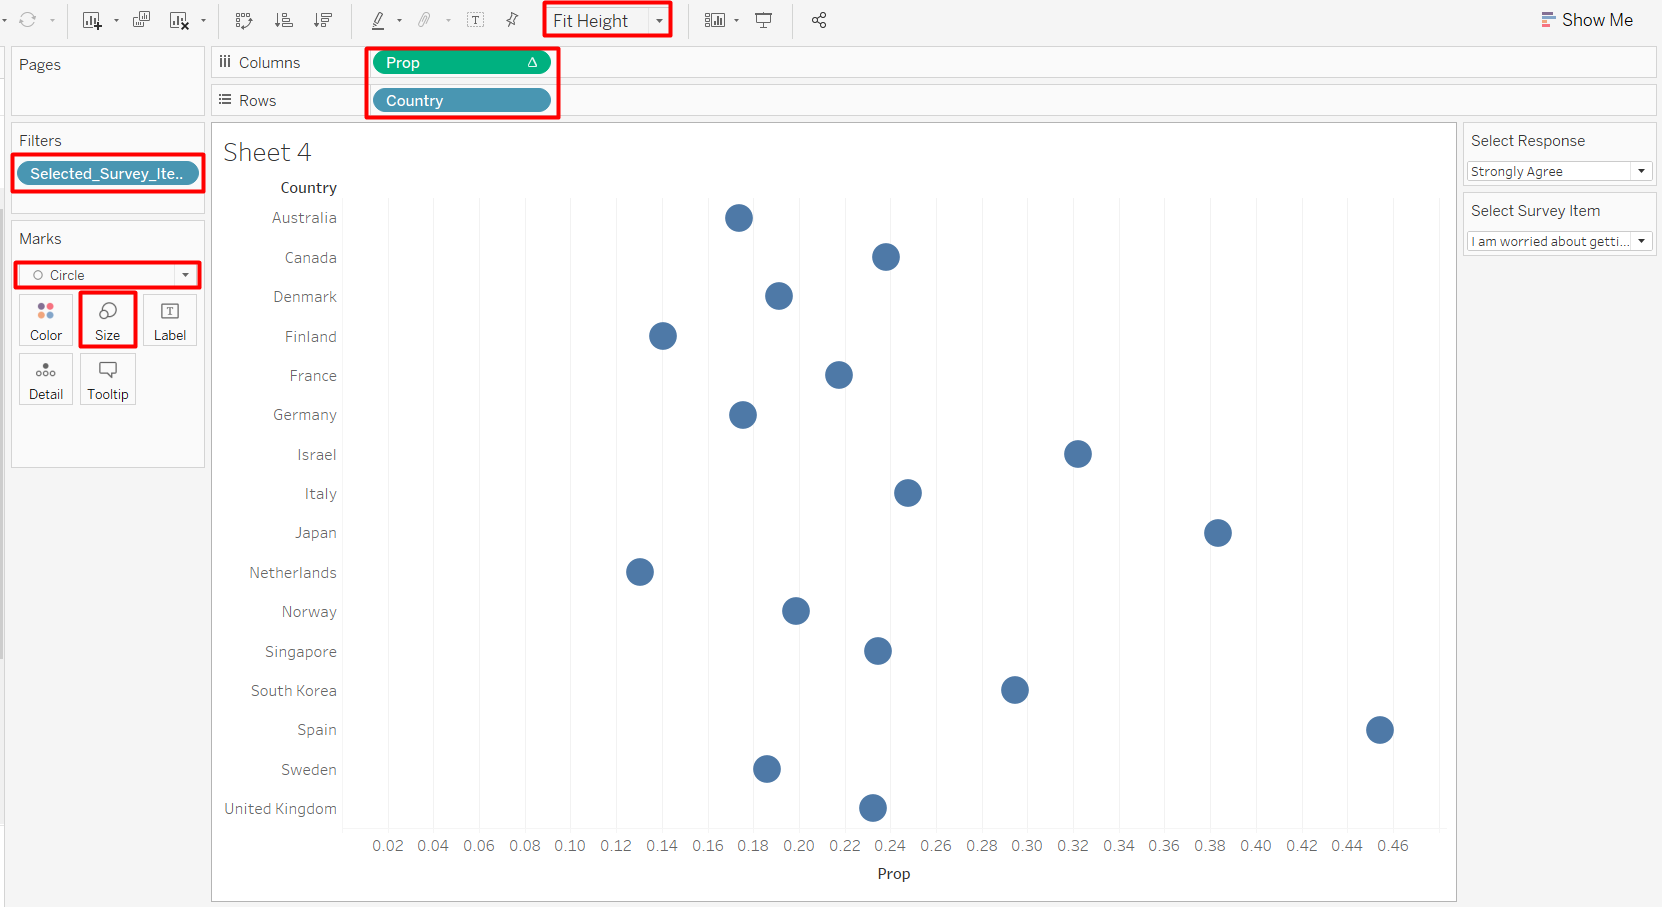This screenshot has height=907, width=1662.
Task: Open the Color shelf in Marks card
Action: 45,320
